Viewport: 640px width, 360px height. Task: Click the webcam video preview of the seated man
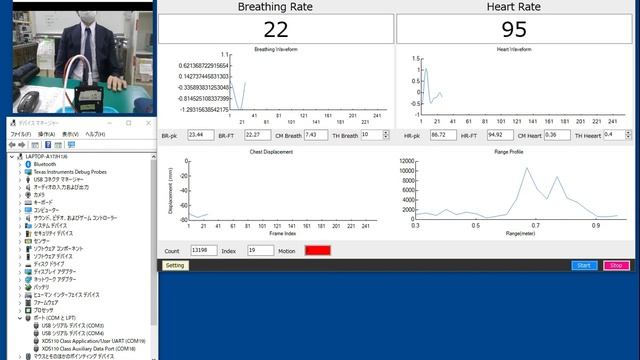point(82,62)
